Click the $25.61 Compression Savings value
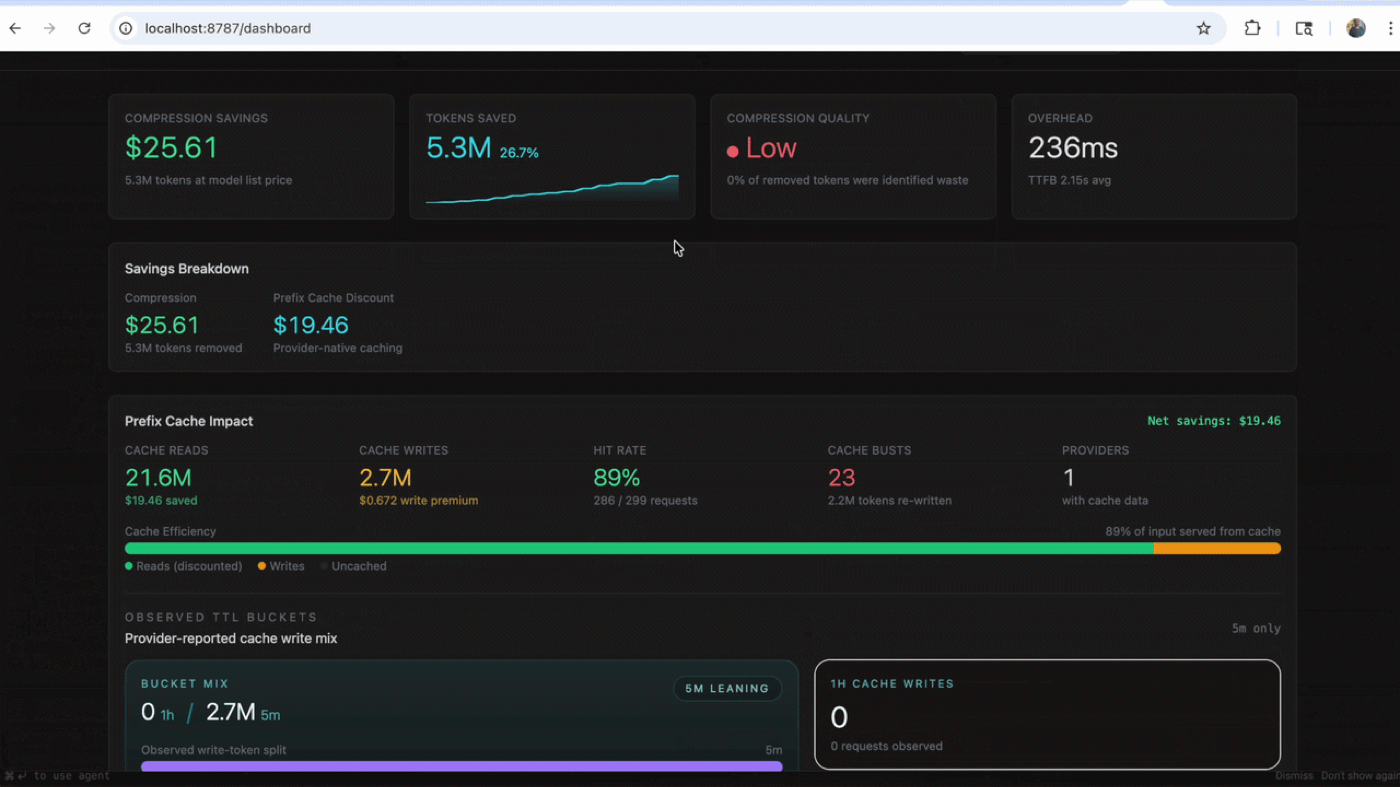 [171, 148]
